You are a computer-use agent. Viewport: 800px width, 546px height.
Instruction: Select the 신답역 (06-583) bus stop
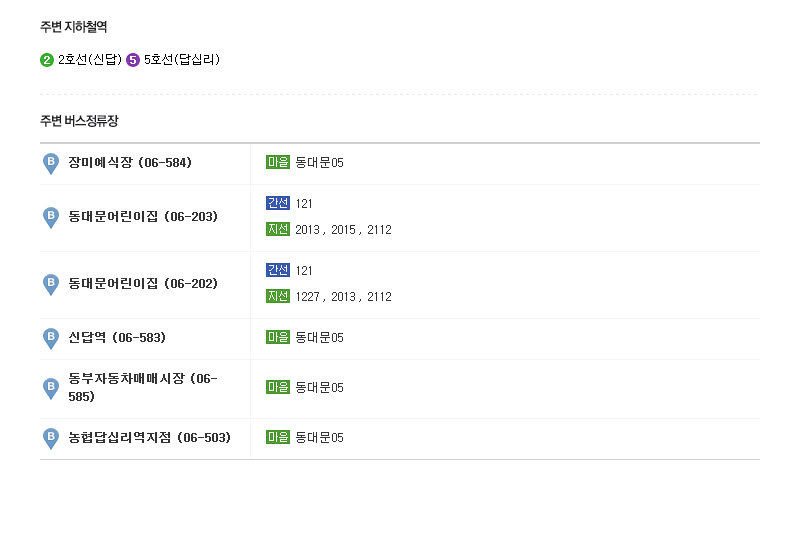click(117, 338)
